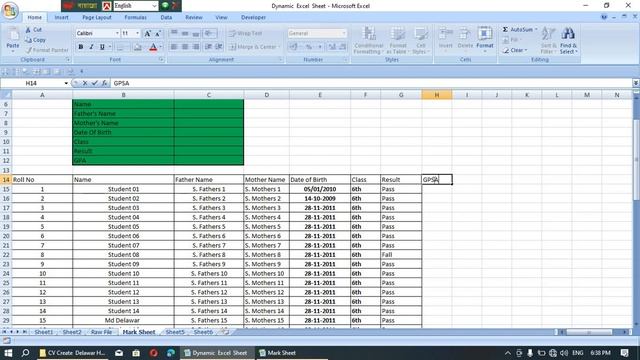This screenshot has height=360, width=640.
Task: Open Cell Styles gallery
Action: point(420,40)
